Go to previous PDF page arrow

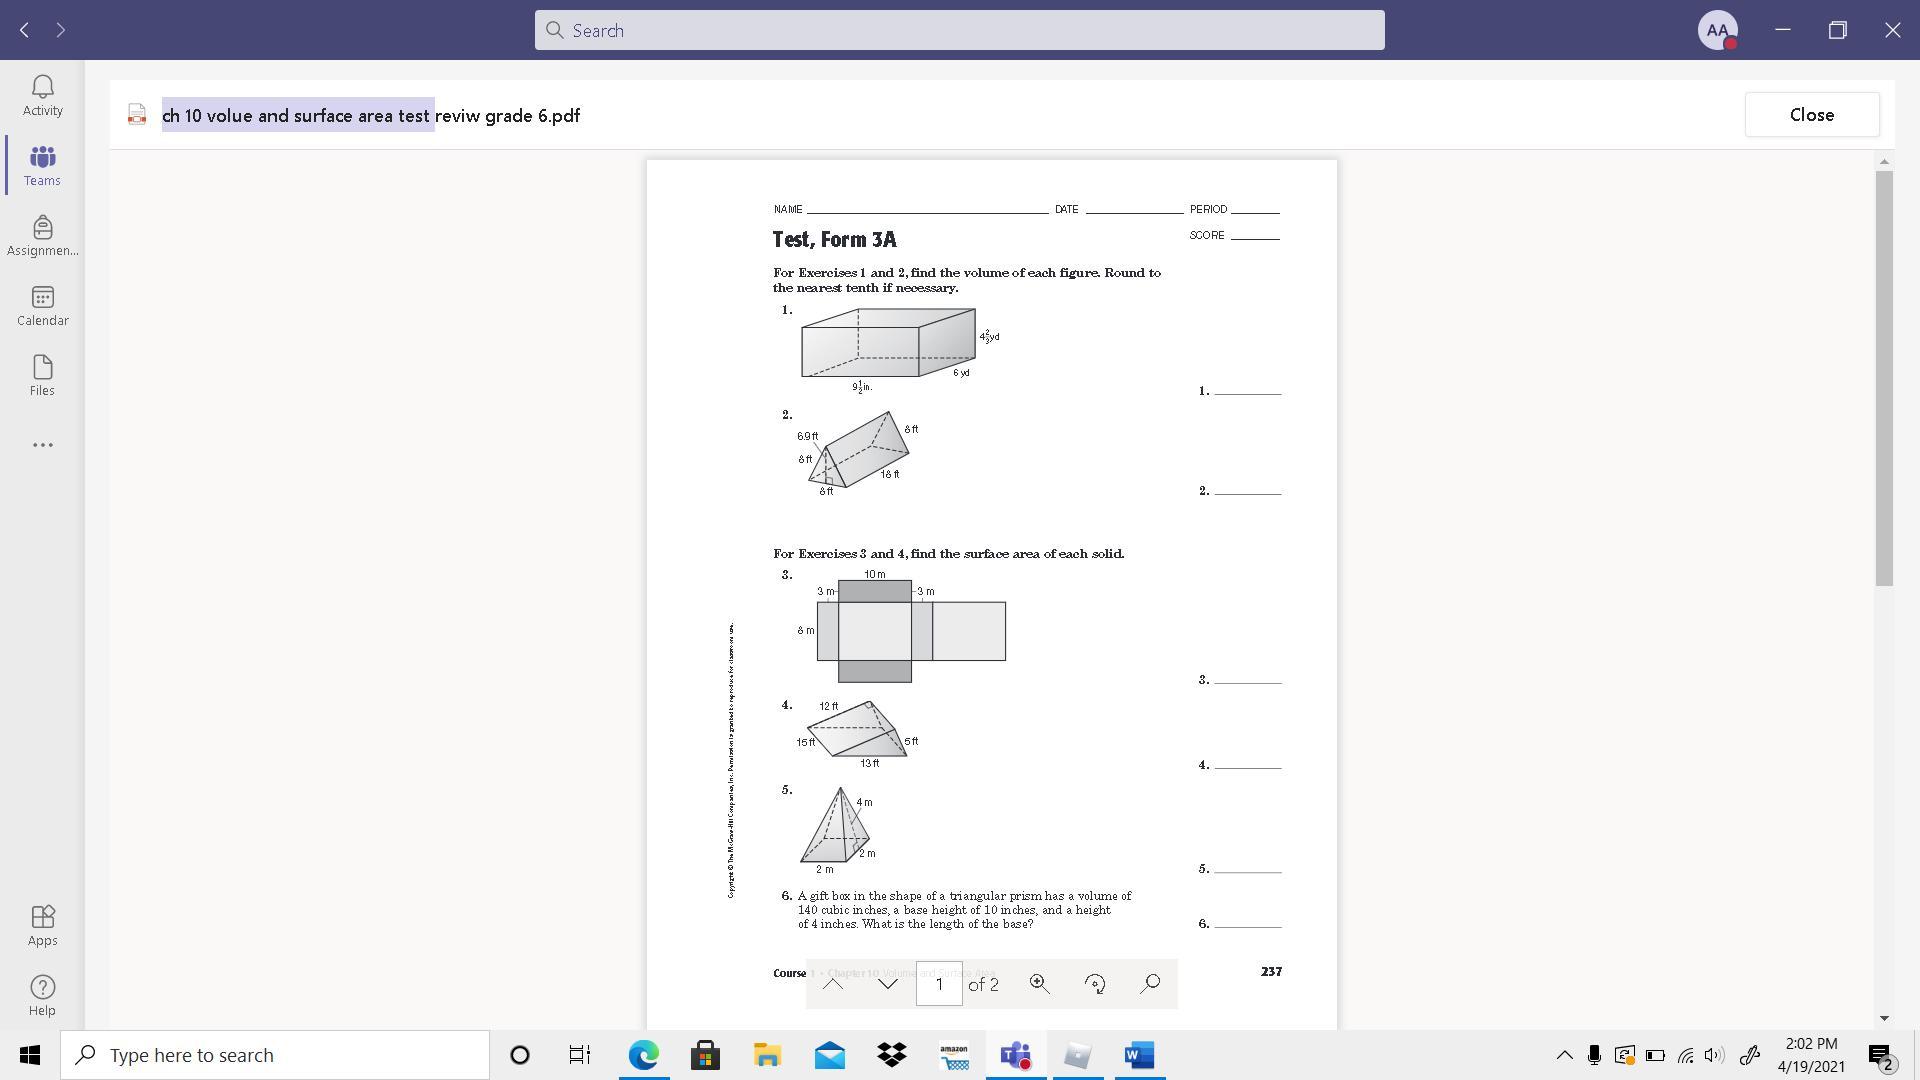832,984
